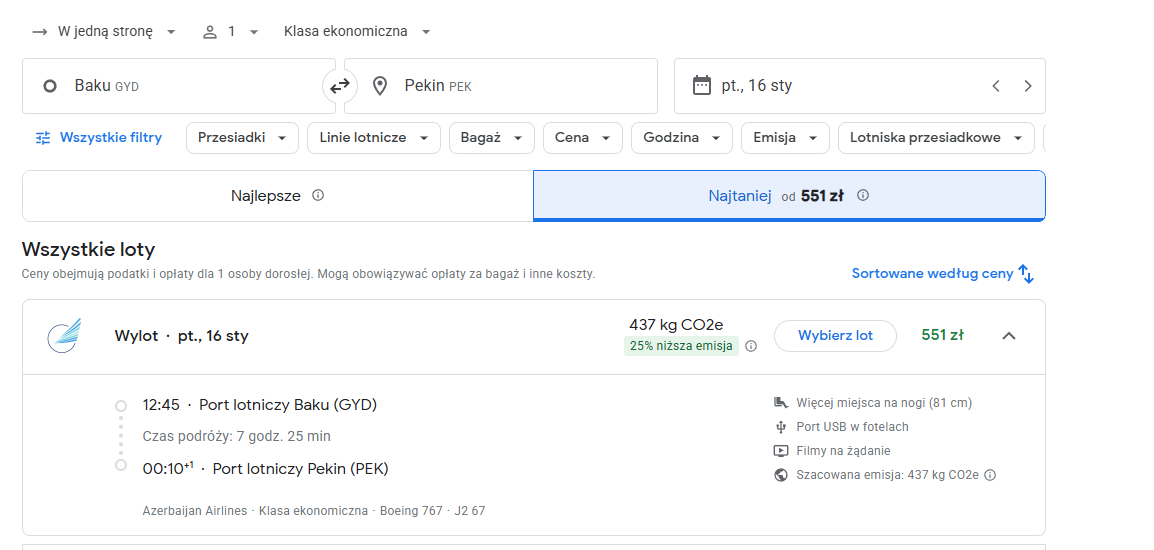Open Wszystkie filtry panel

99,138
